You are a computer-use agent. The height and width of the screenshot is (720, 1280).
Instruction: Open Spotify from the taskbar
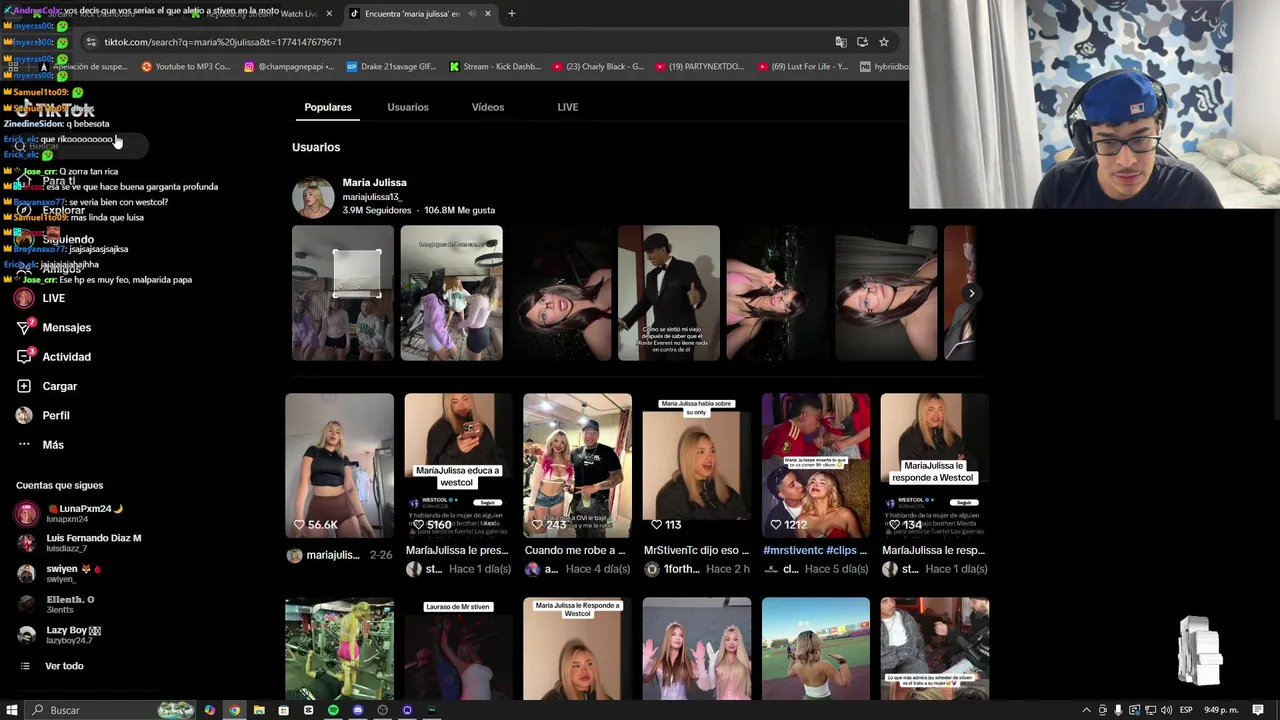(x=333, y=710)
